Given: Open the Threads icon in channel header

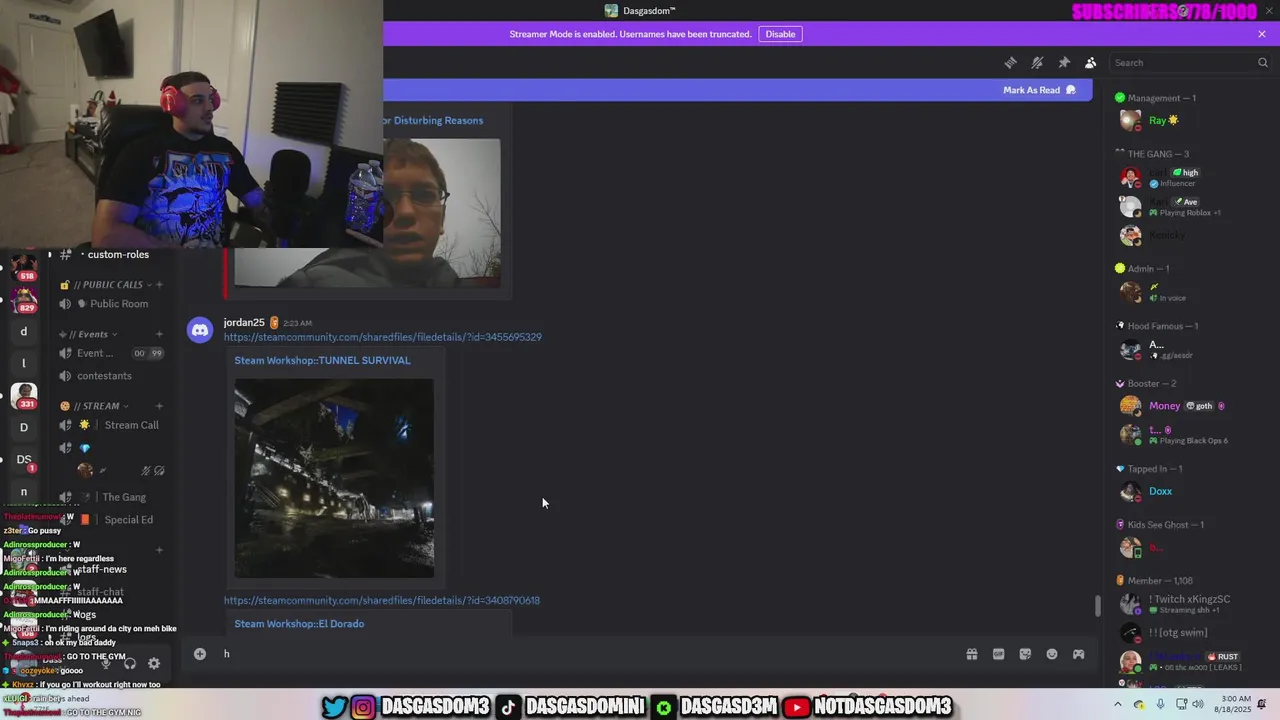Looking at the screenshot, I should pyautogui.click(x=1010, y=63).
